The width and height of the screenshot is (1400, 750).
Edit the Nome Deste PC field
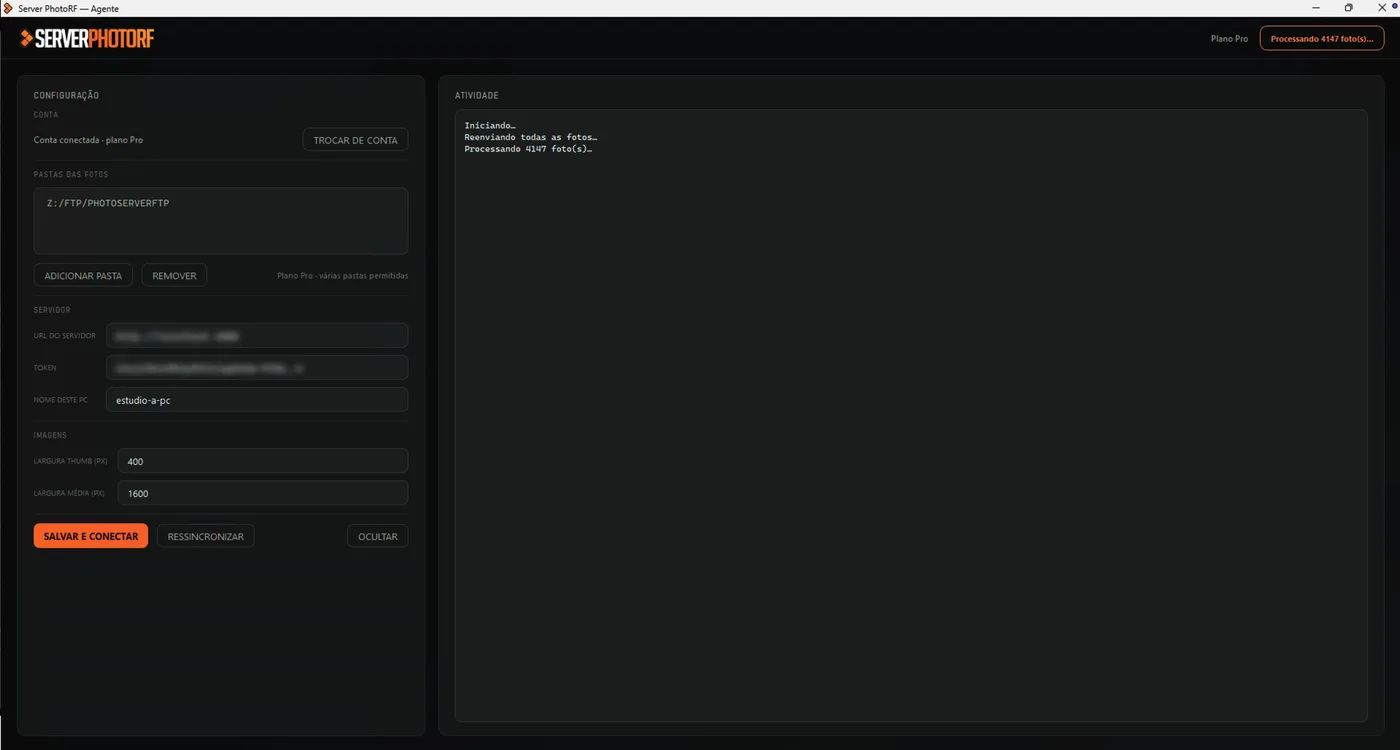coord(257,400)
